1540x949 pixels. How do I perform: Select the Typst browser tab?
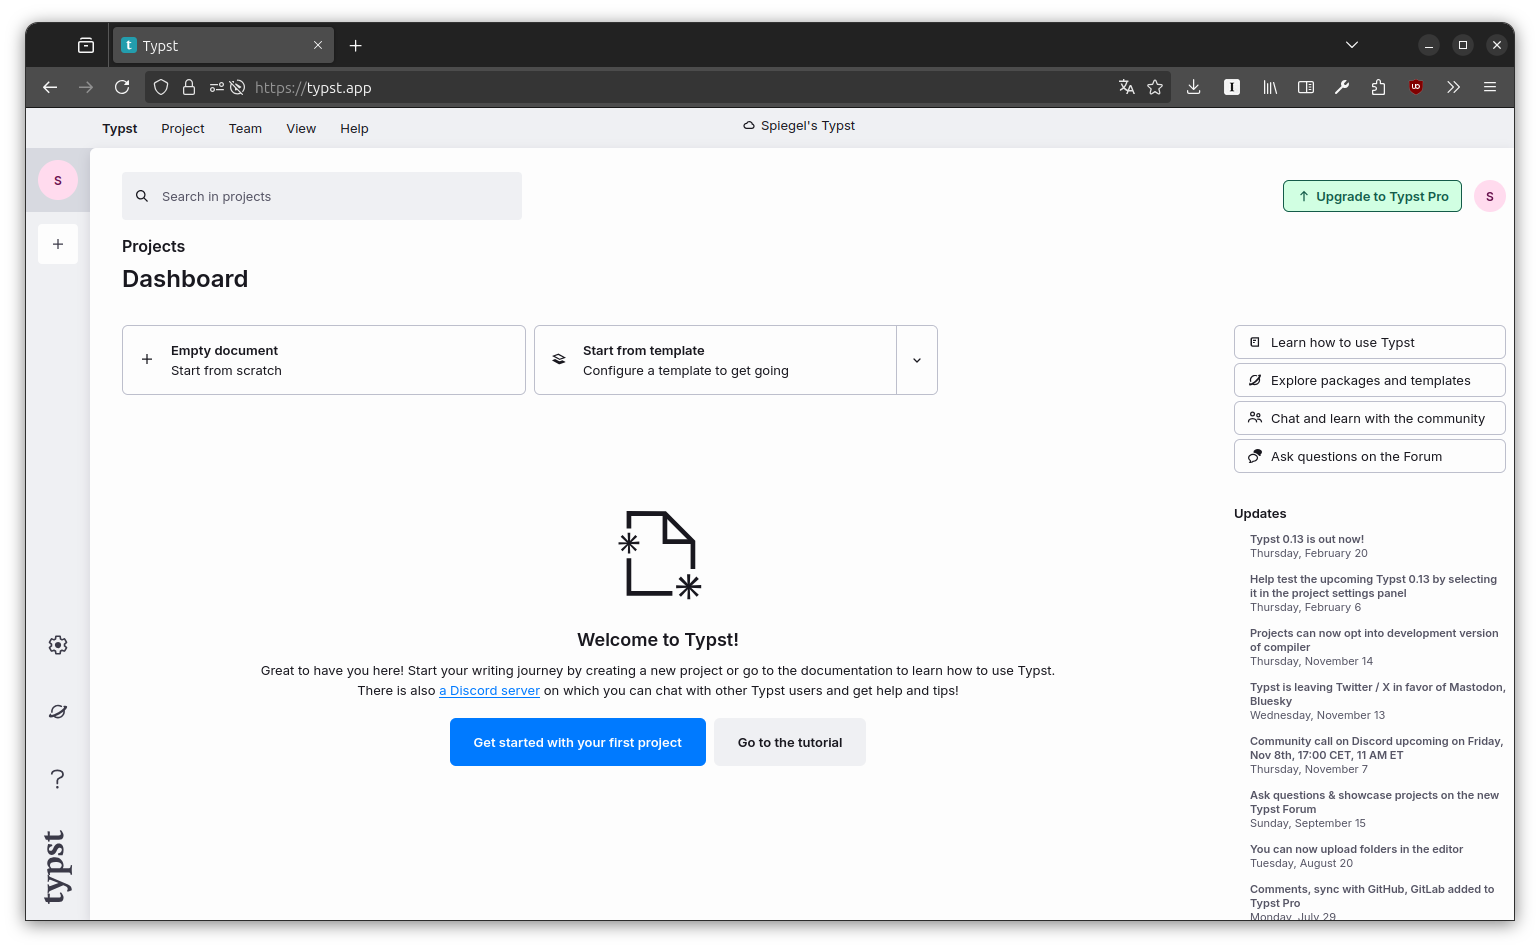(223, 45)
